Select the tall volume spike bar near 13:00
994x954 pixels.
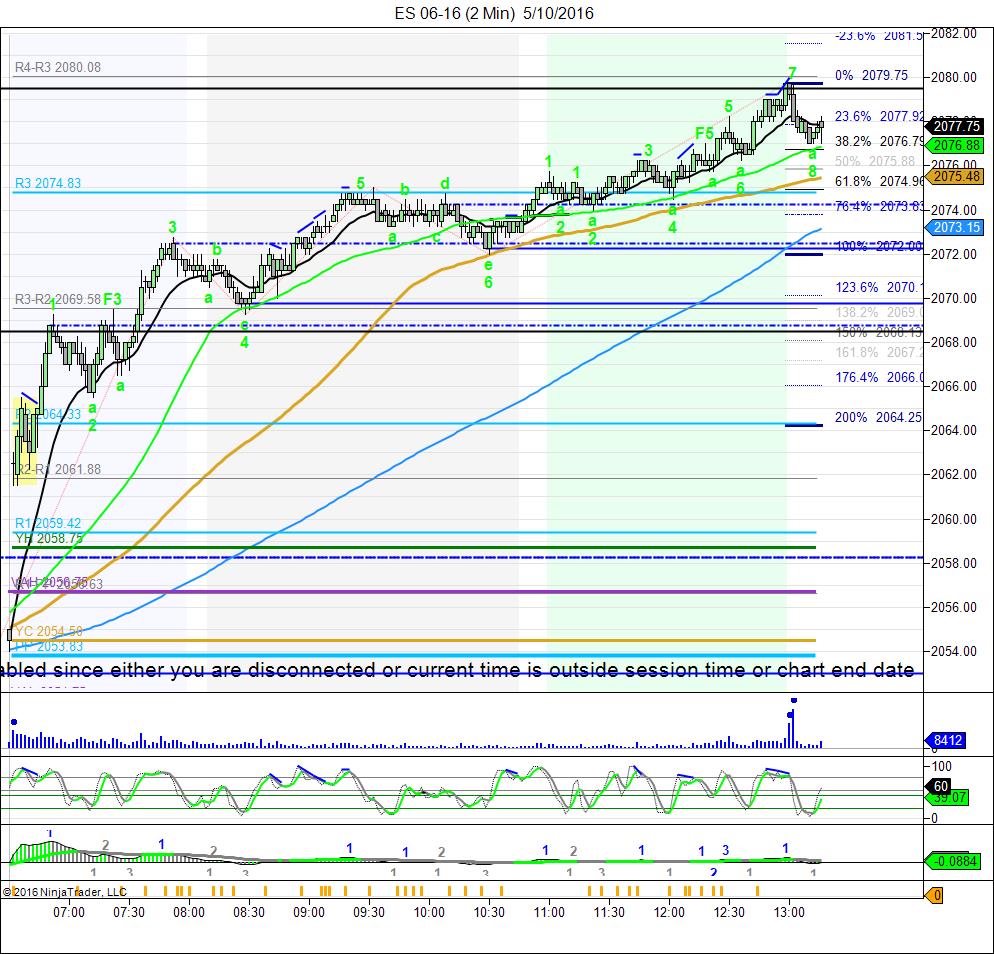791,726
